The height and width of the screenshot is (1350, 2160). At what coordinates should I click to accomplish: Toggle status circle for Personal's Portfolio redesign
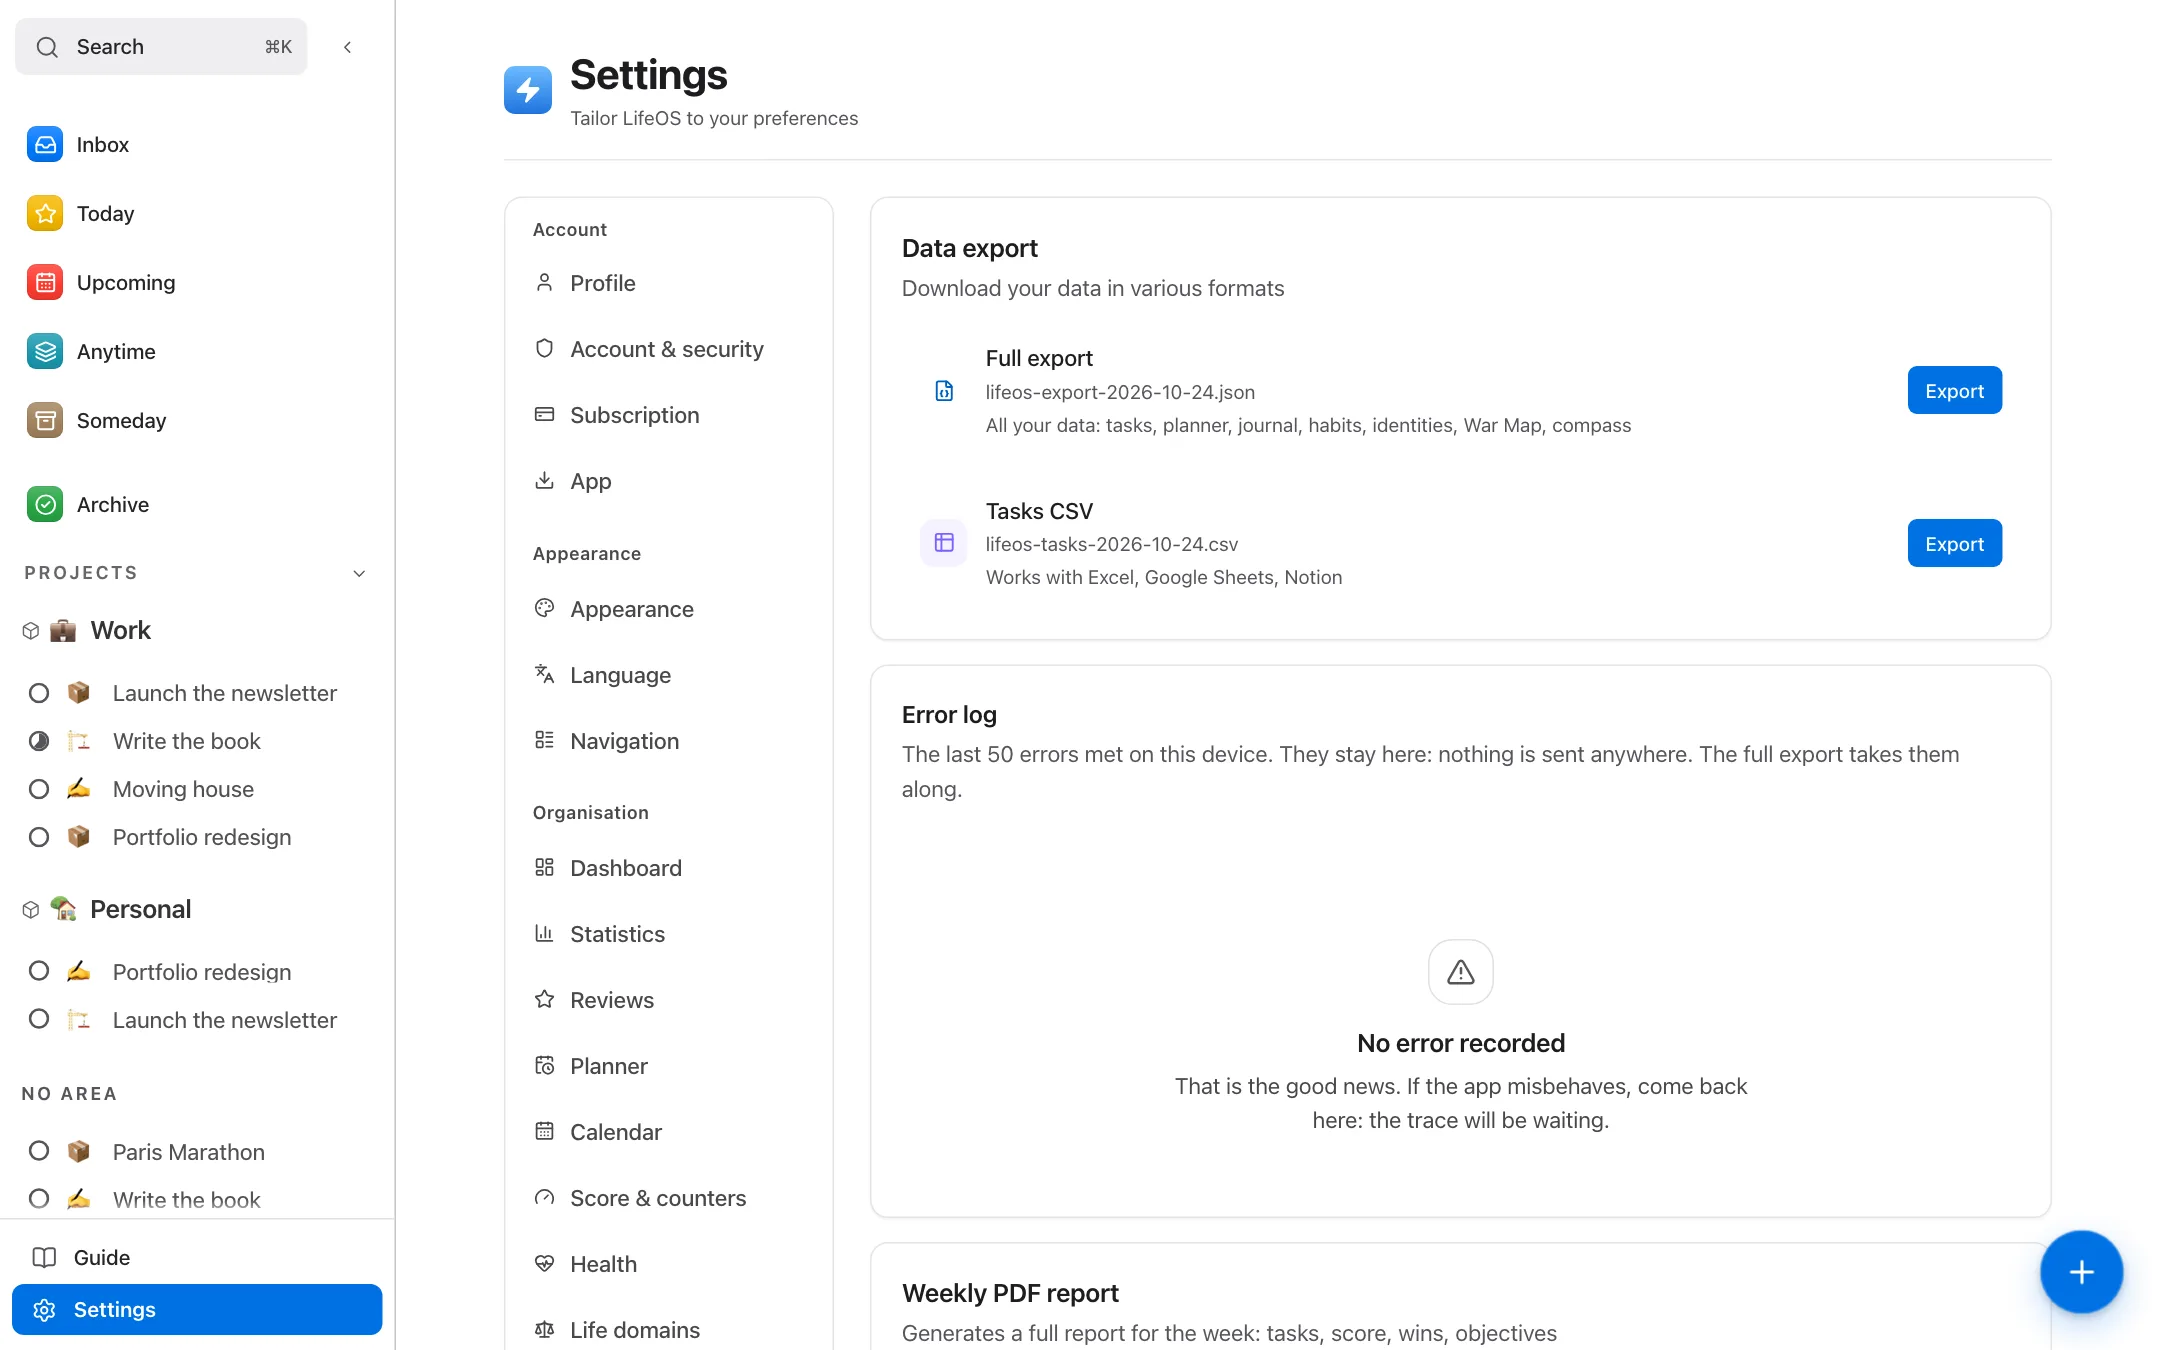39,971
